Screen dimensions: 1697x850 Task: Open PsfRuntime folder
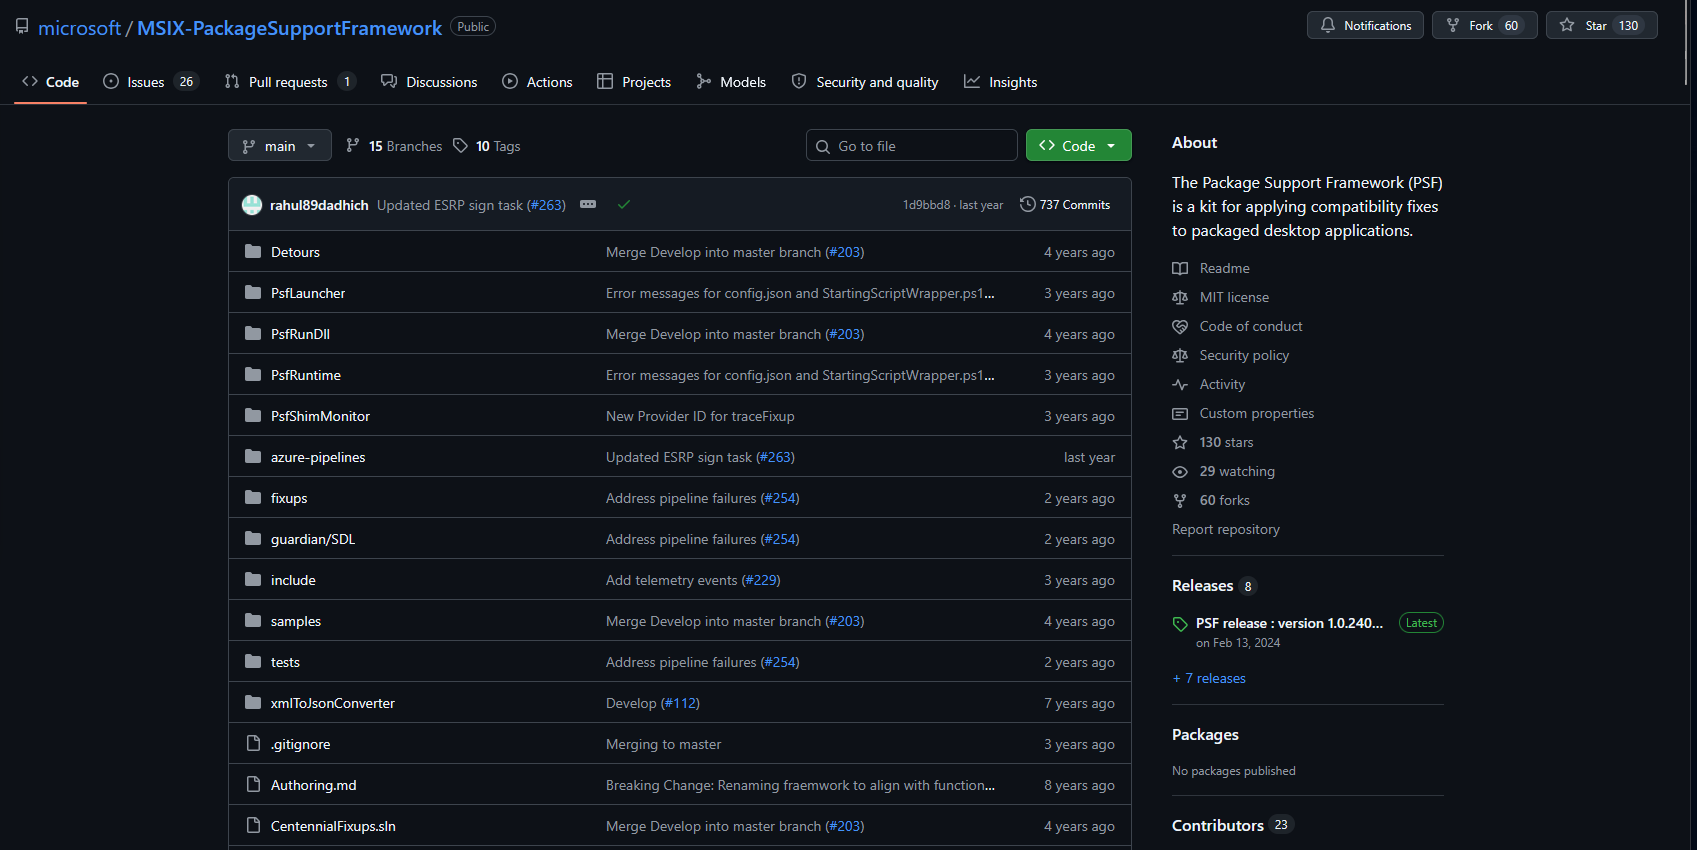click(306, 375)
